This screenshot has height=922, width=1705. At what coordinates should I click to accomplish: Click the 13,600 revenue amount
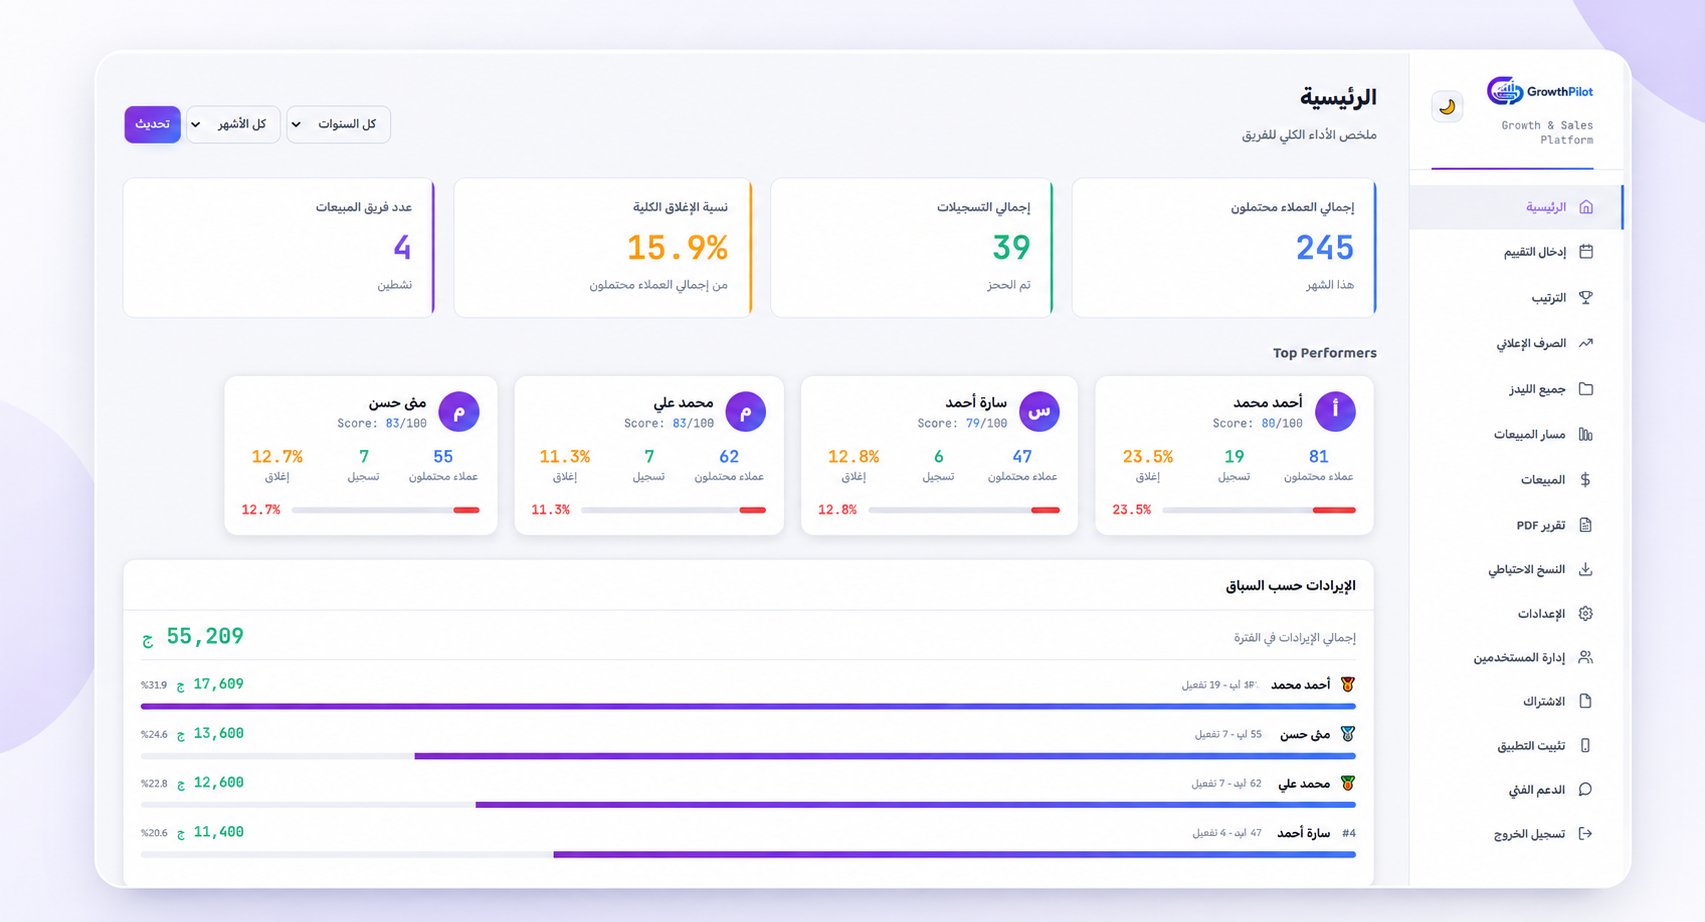pyautogui.click(x=218, y=733)
